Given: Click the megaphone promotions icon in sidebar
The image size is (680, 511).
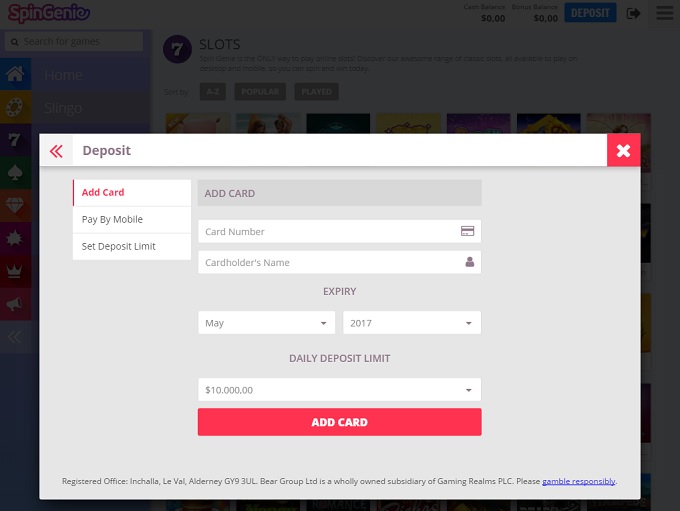Looking at the screenshot, I should [15, 302].
